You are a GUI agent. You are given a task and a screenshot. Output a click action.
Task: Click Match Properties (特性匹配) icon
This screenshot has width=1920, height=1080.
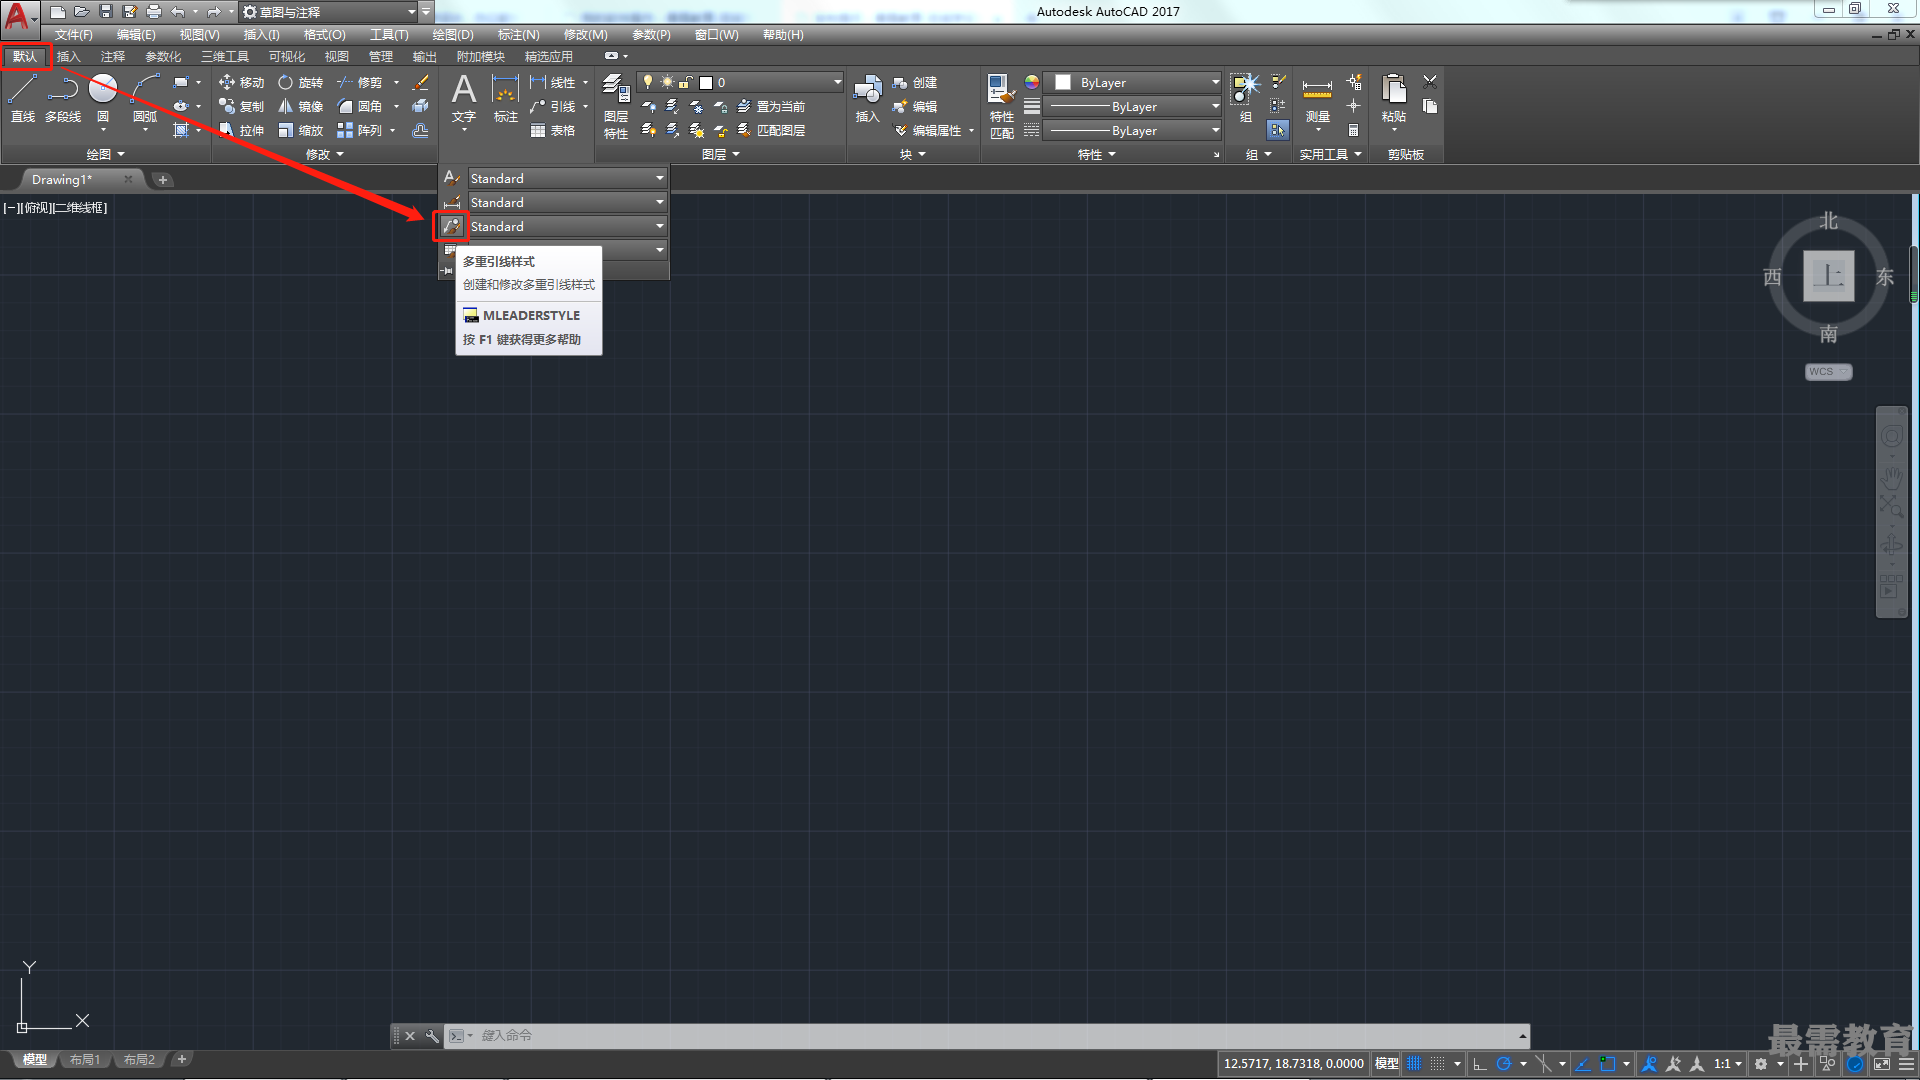coord(1002,105)
